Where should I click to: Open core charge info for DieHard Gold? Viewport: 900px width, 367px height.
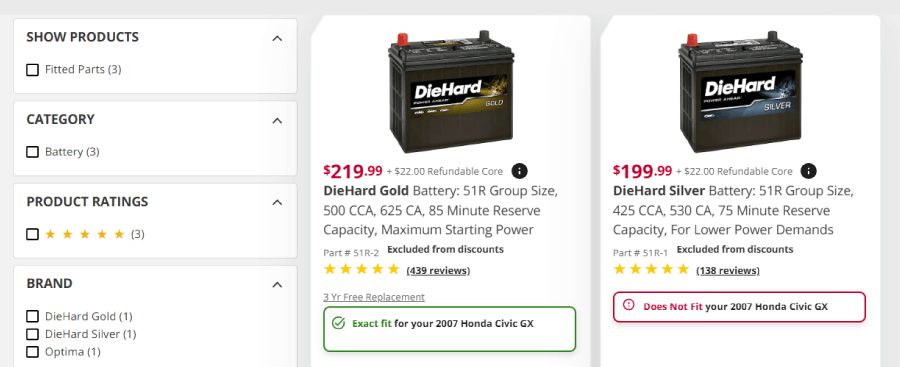[519, 171]
